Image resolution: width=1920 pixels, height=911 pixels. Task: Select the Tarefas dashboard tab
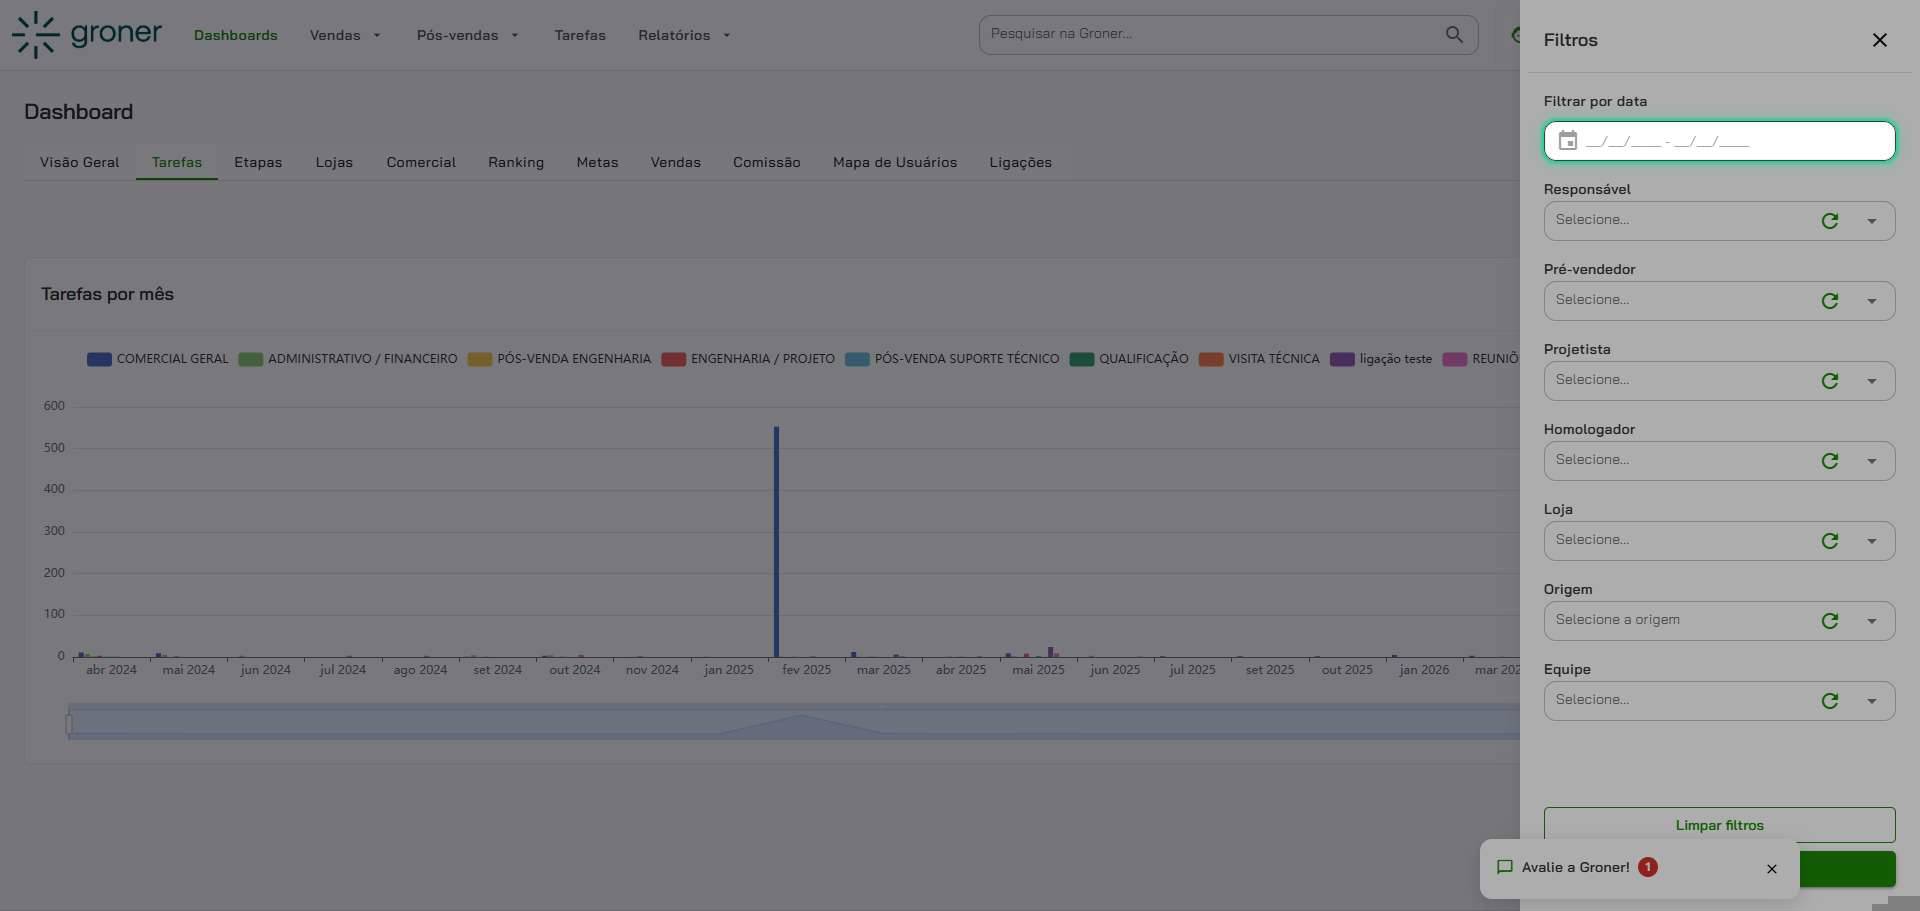[177, 162]
